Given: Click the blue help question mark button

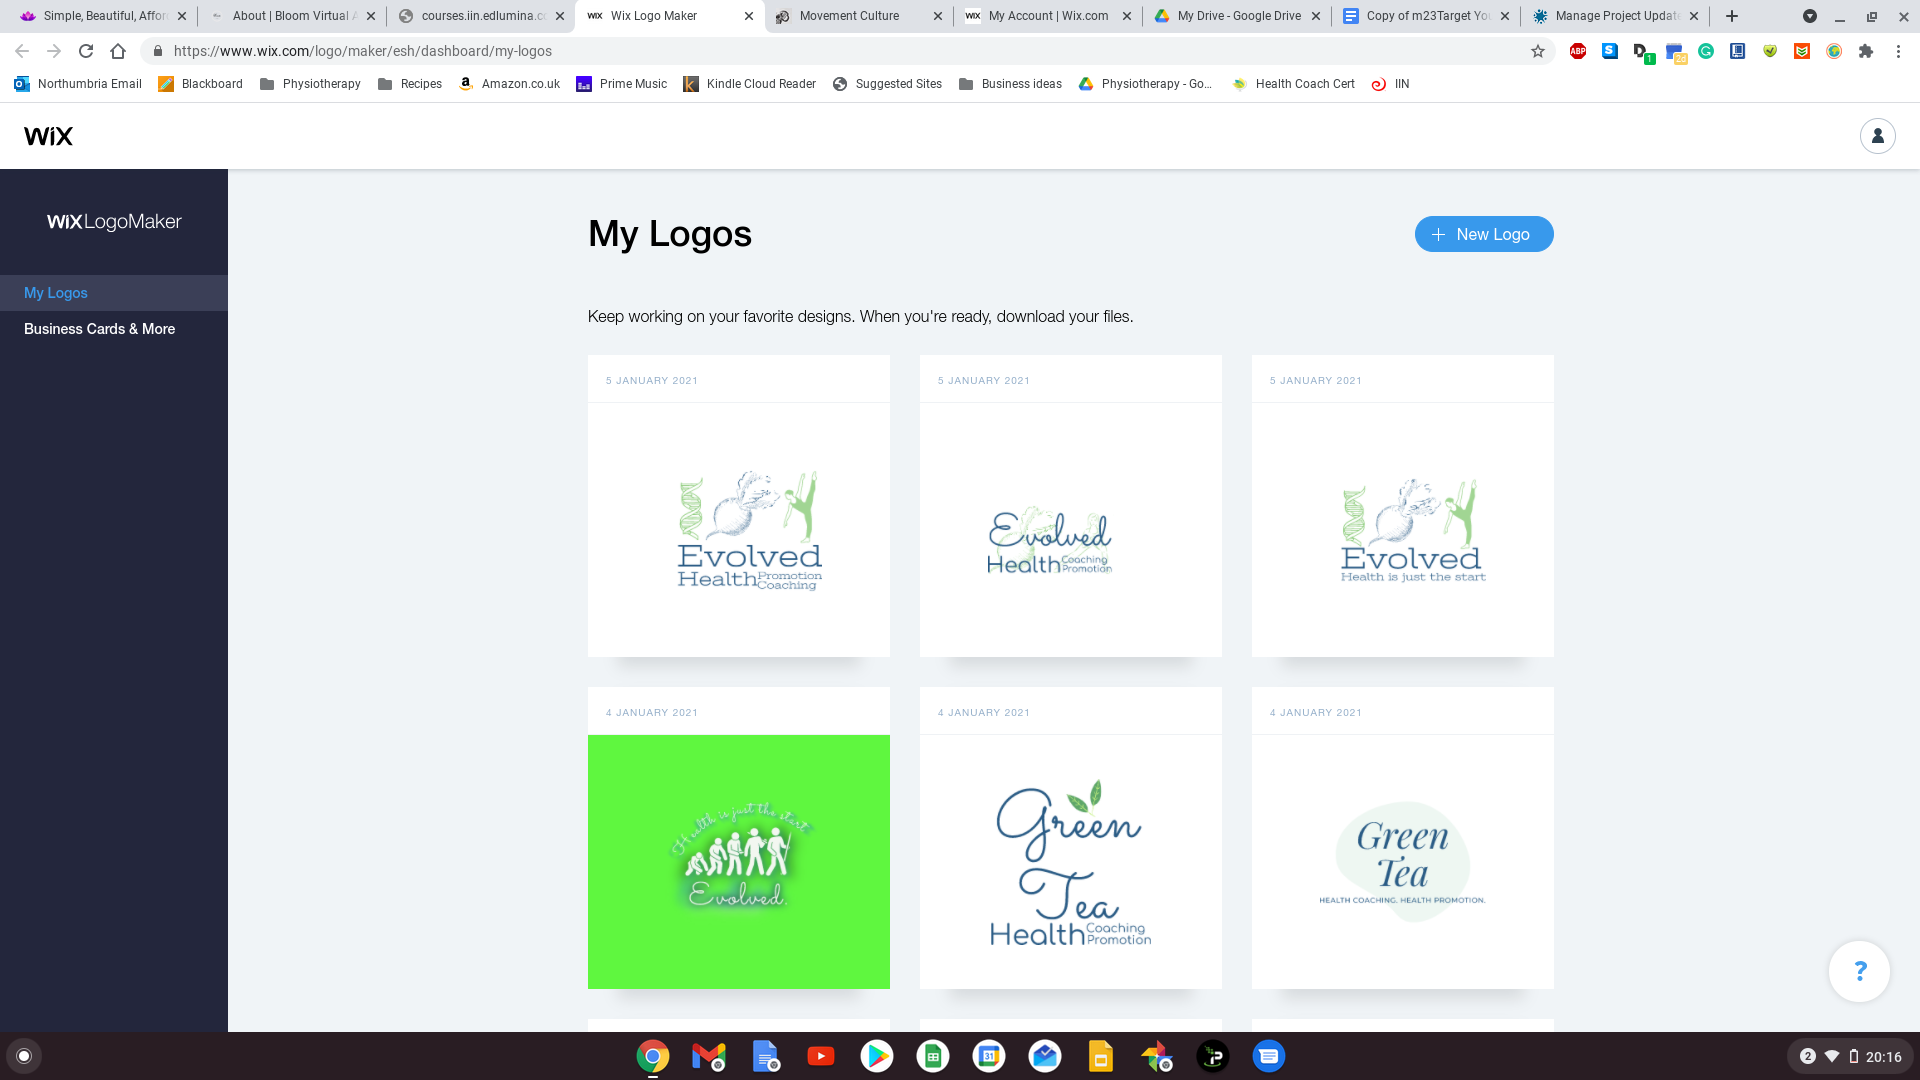Looking at the screenshot, I should (1859, 971).
